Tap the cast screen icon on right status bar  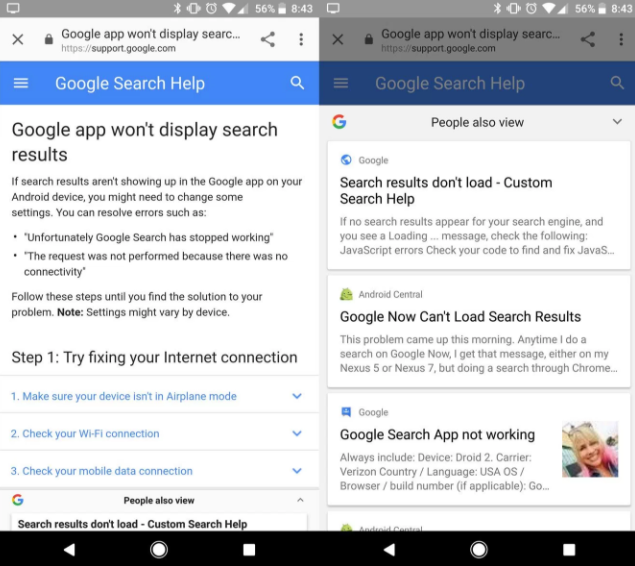333,8
